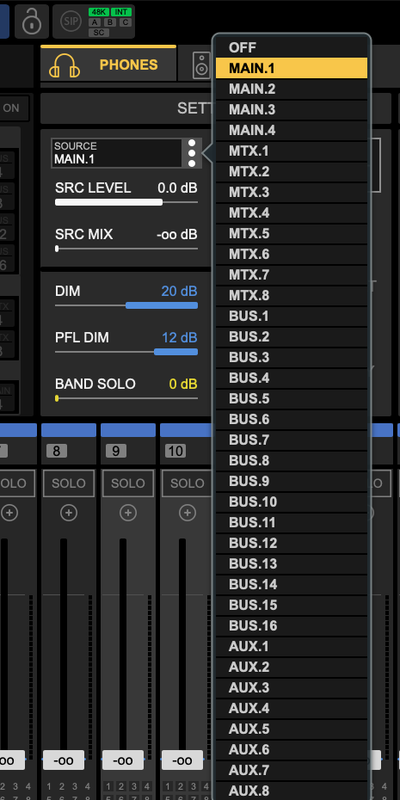The width and height of the screenshot is (400, 800).
Task: Open the PHONES tab
Action: tap(108, 65)
